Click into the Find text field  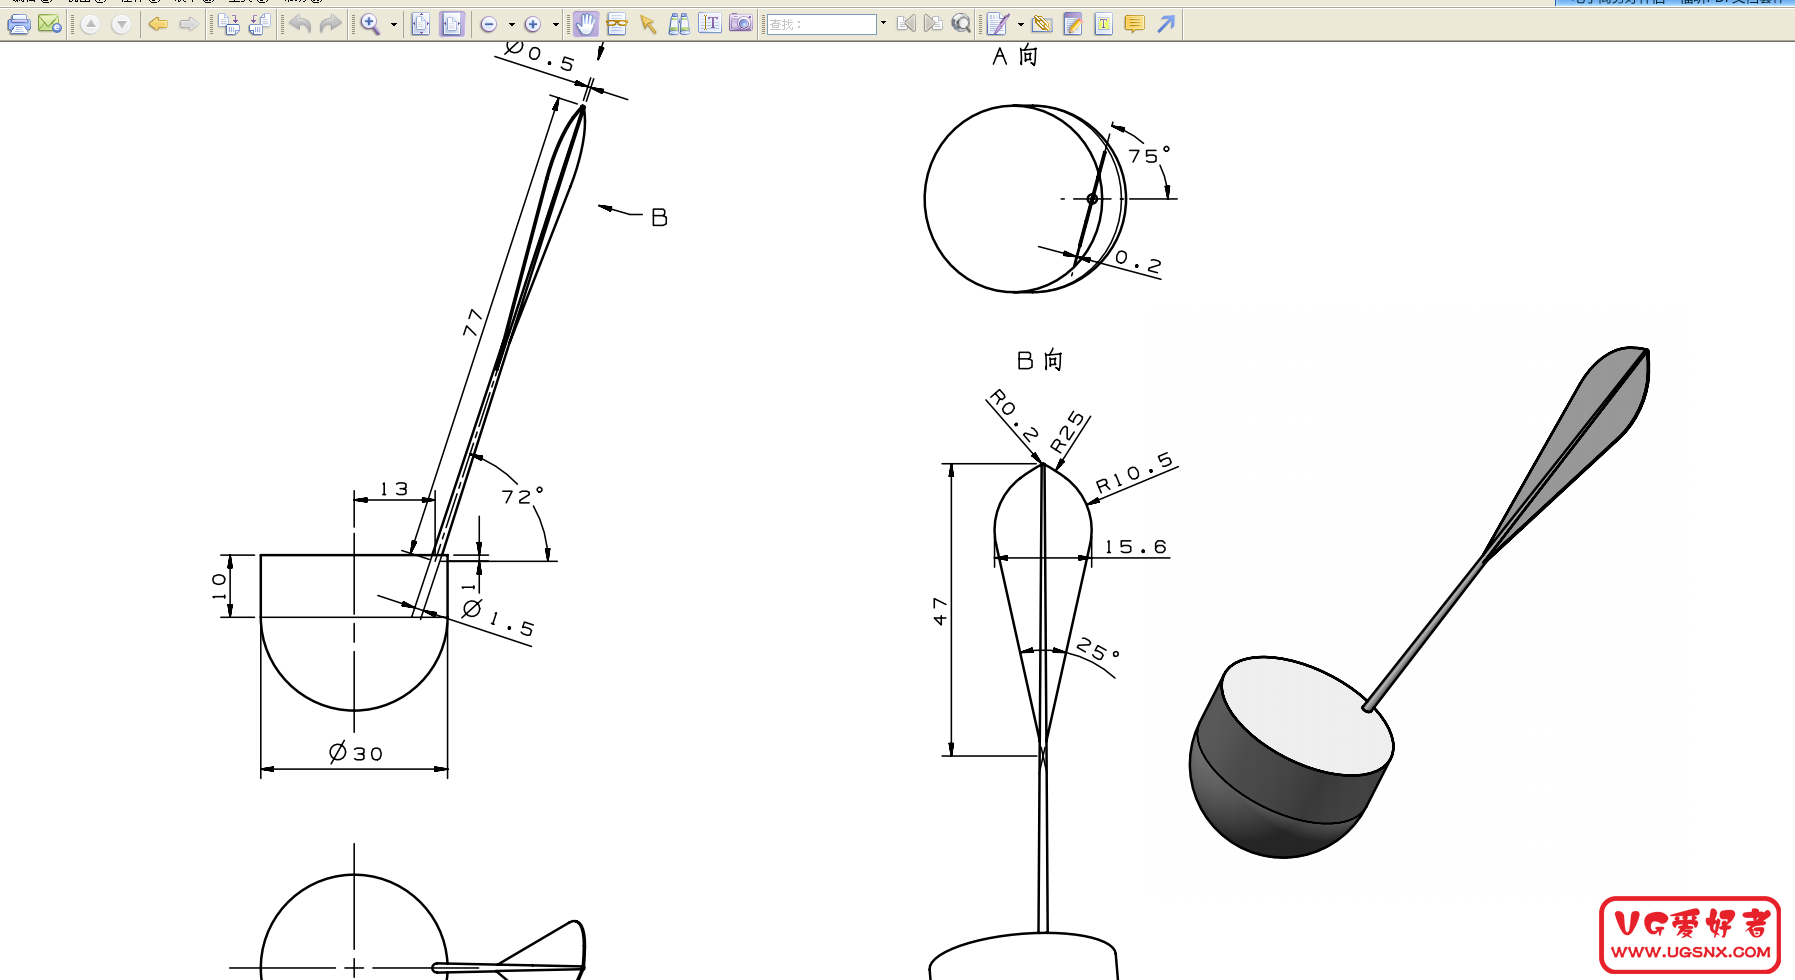click(x=821, y=24)
